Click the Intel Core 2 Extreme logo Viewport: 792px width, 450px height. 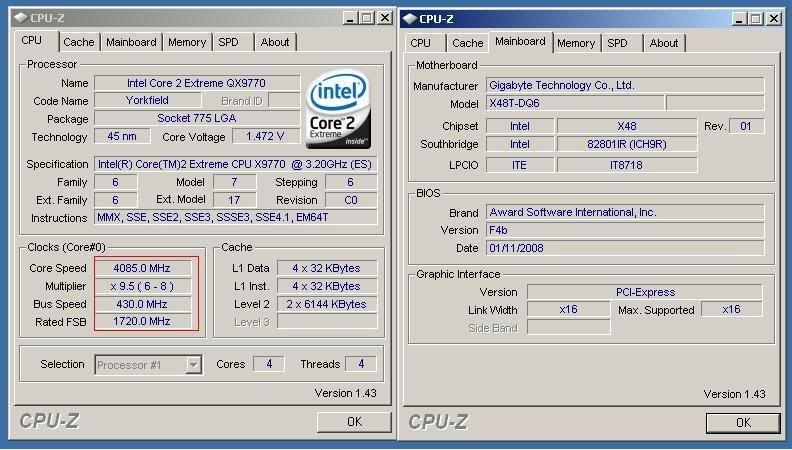(x=338, y=109)
